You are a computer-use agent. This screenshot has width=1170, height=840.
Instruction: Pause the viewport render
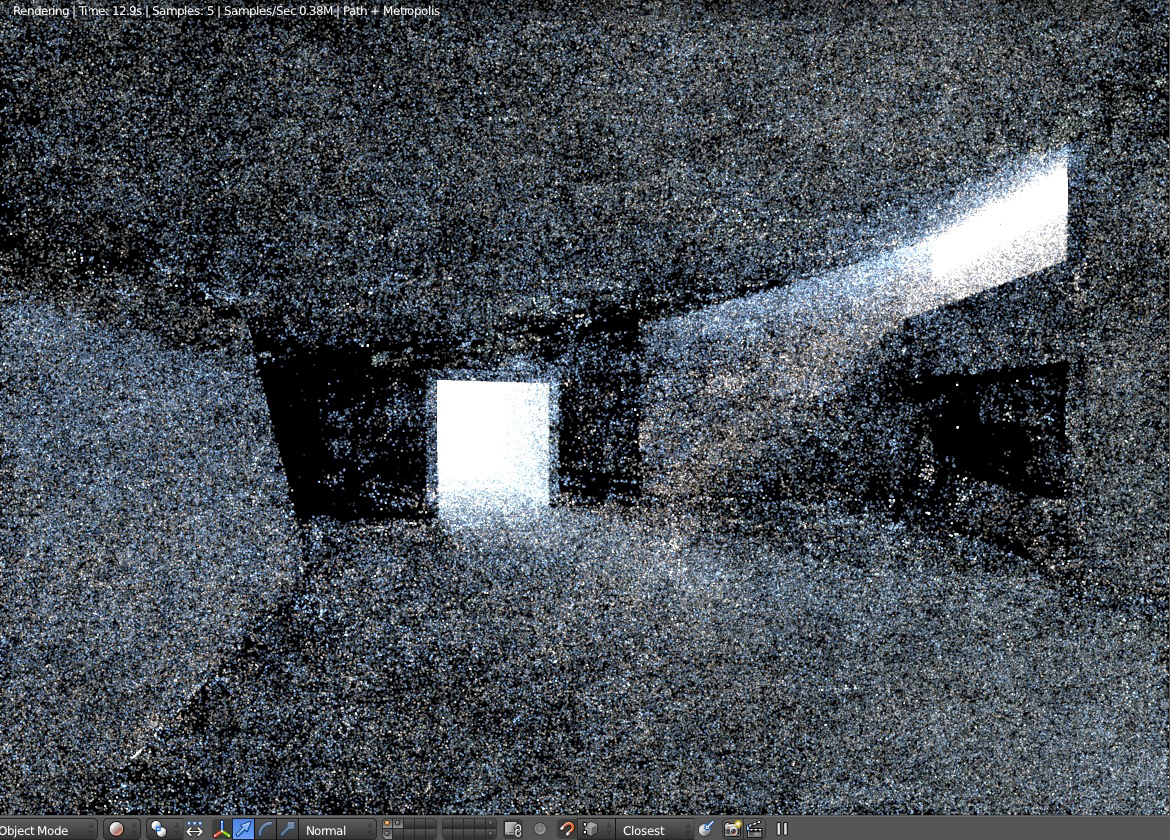(782, 829)
